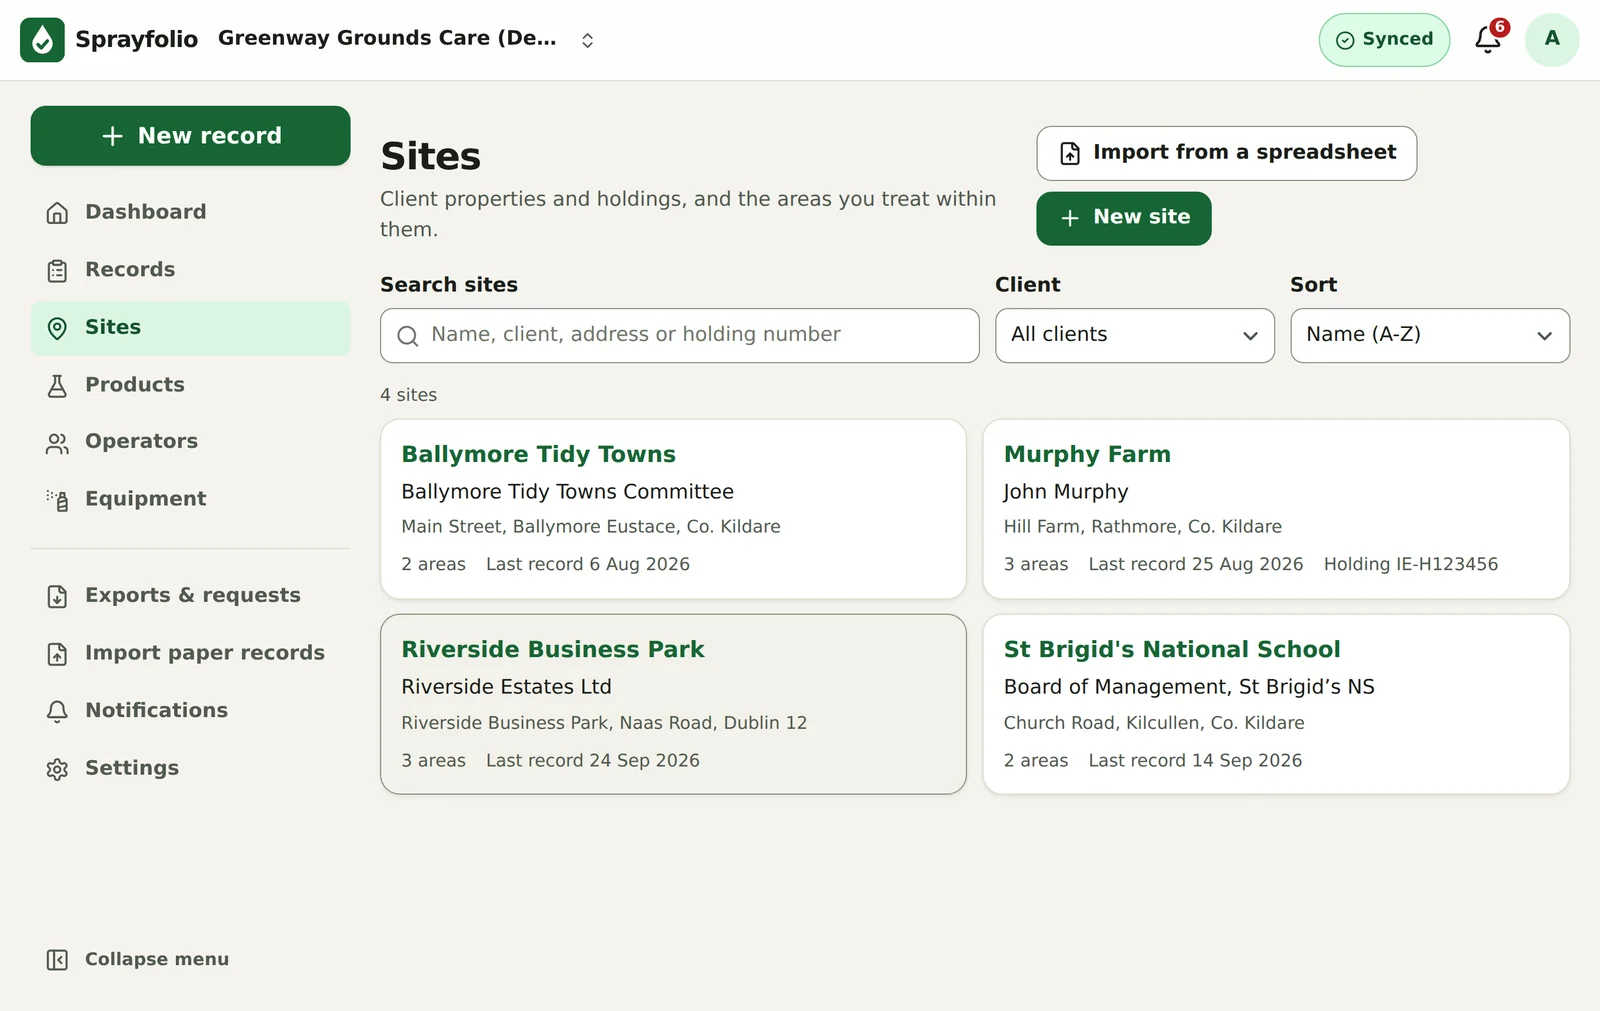
Task: Click '3 areas' in Murphy Farm card
Action: [1035, 564]
